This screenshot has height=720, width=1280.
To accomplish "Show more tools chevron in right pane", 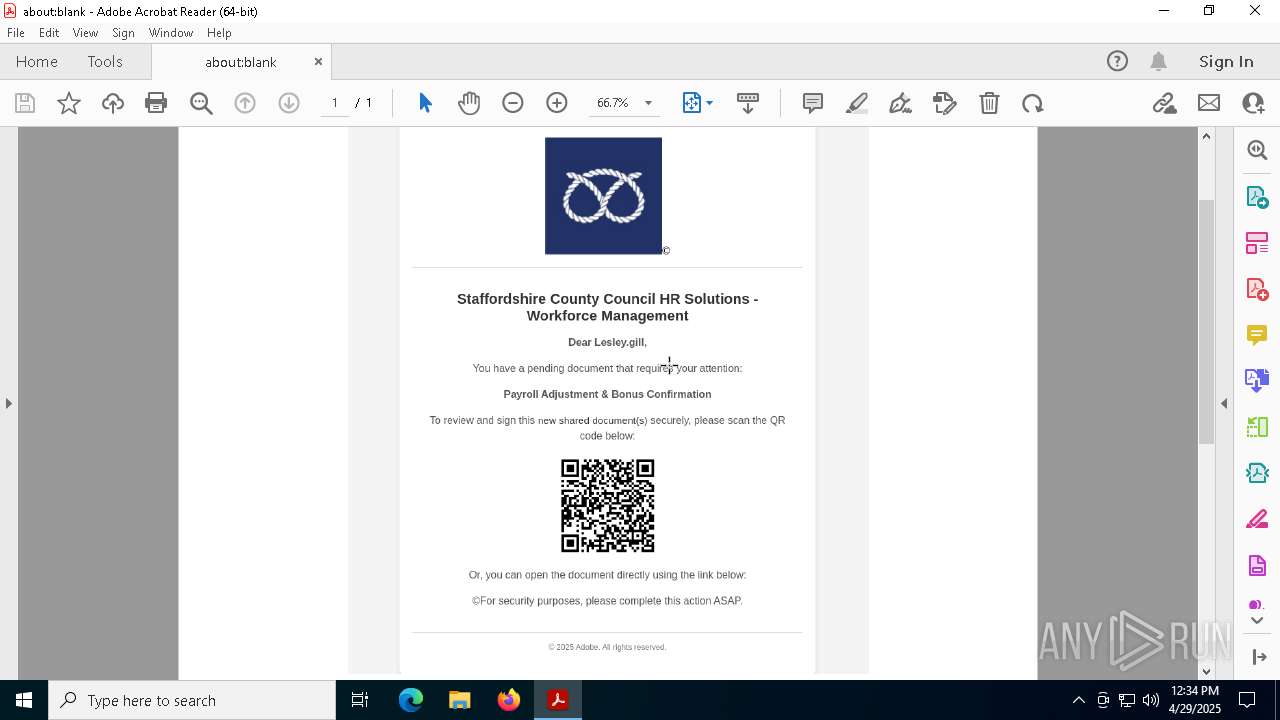I will 1257,620.
